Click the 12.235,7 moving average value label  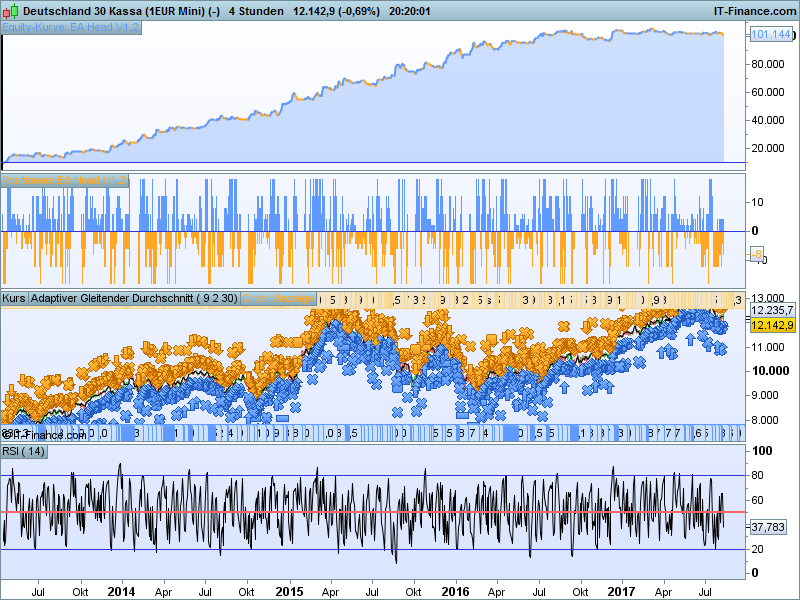(x=772, y=310)
